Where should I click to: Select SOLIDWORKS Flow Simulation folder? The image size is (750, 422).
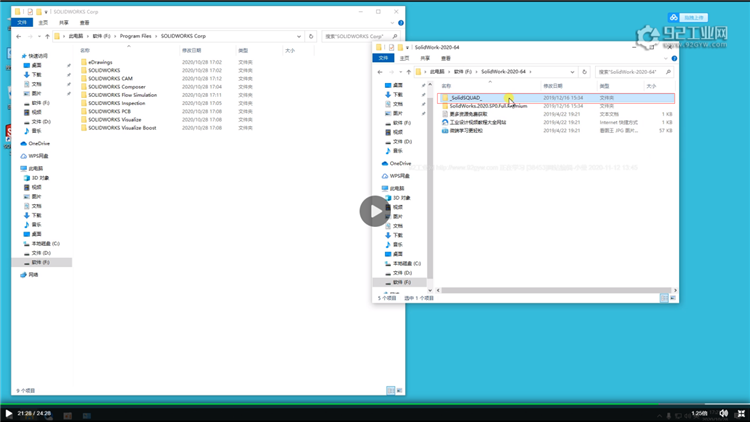tap(122, 95)
